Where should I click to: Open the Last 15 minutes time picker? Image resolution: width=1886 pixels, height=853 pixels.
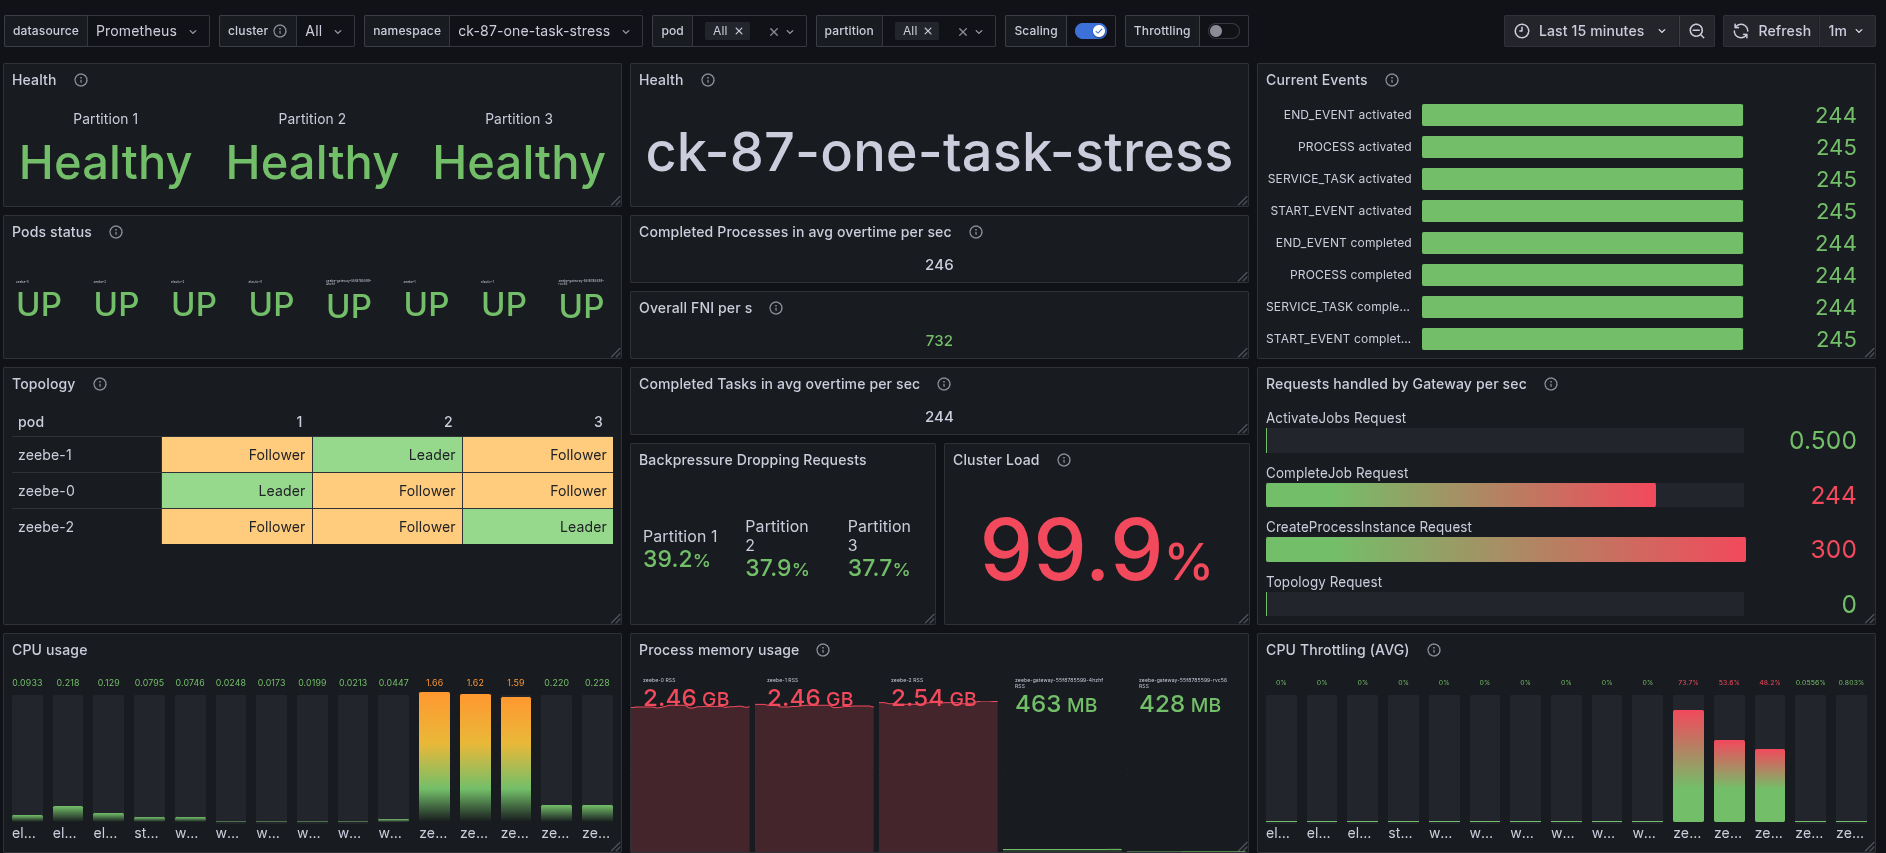[1591, 31]
